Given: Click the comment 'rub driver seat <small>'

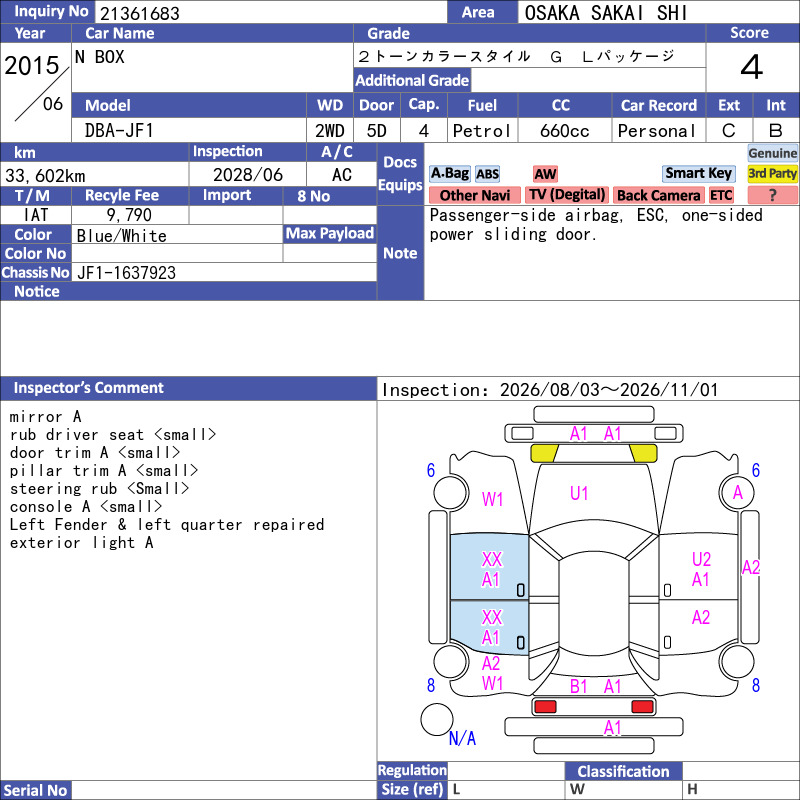Looking at the screenshot, I should click(x=113, y=435).
